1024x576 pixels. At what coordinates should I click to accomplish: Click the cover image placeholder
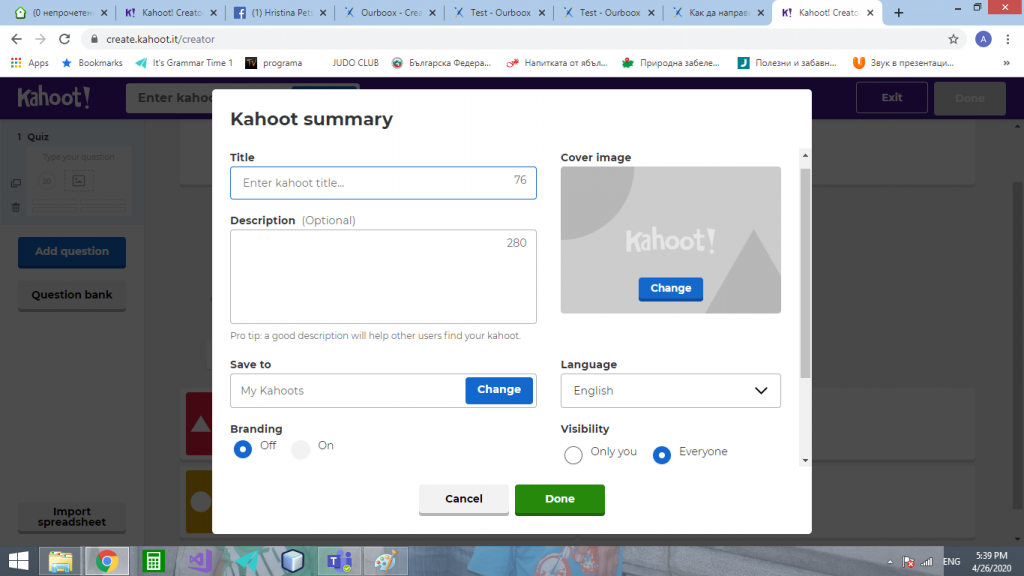pos(671,240)
